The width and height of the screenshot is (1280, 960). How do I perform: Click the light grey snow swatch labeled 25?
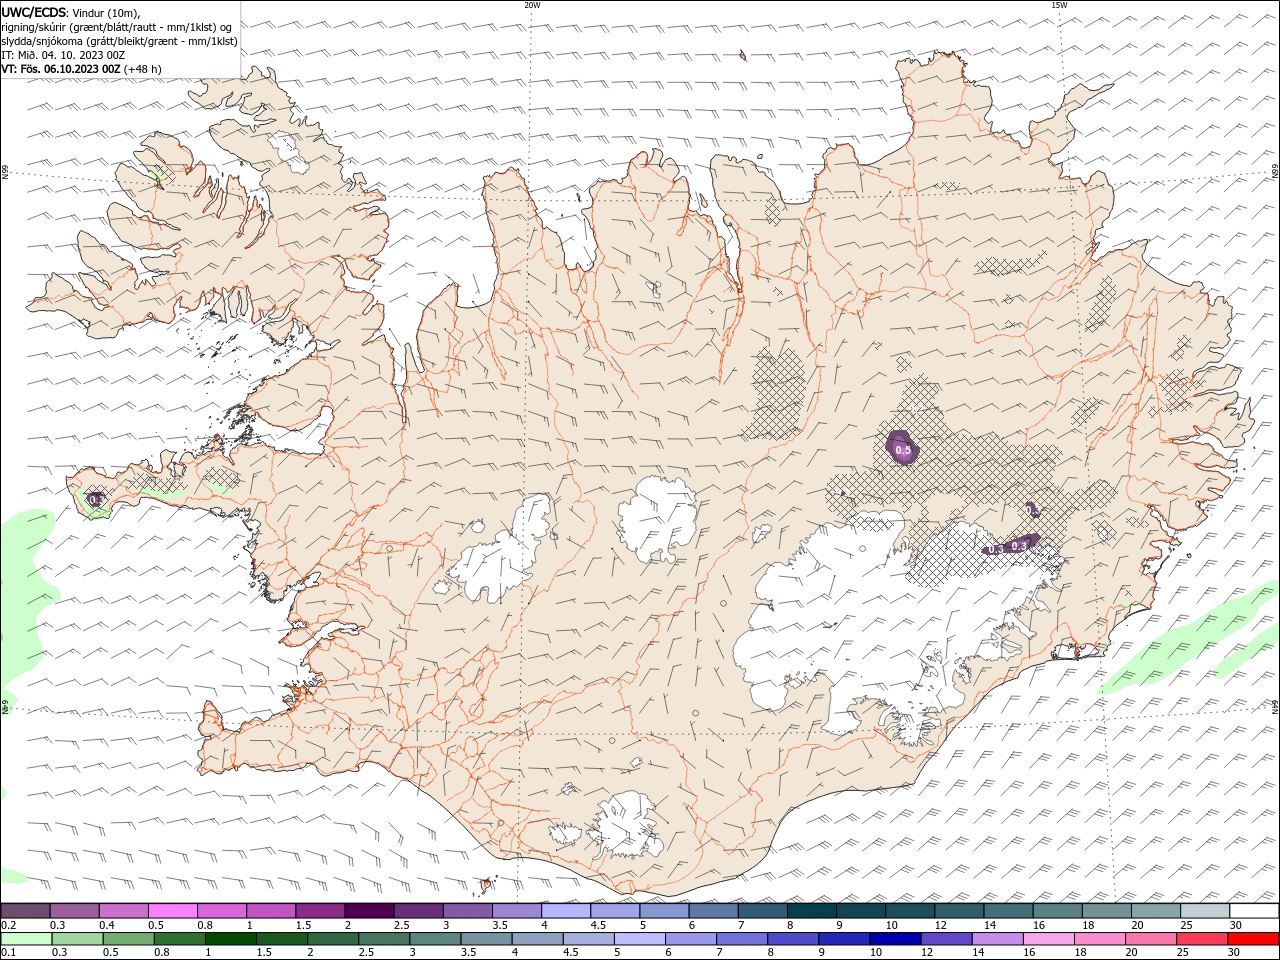pos(1206,911)
